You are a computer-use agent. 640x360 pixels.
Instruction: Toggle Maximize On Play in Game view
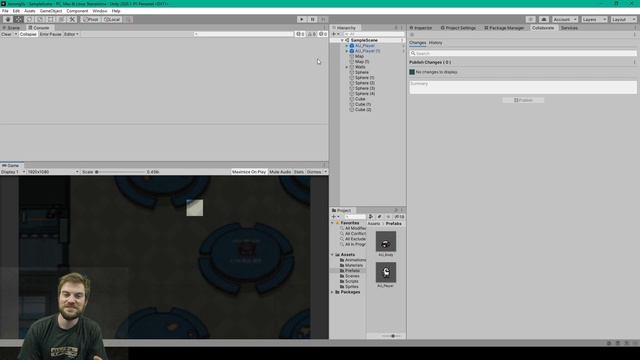tap(249, 172)
